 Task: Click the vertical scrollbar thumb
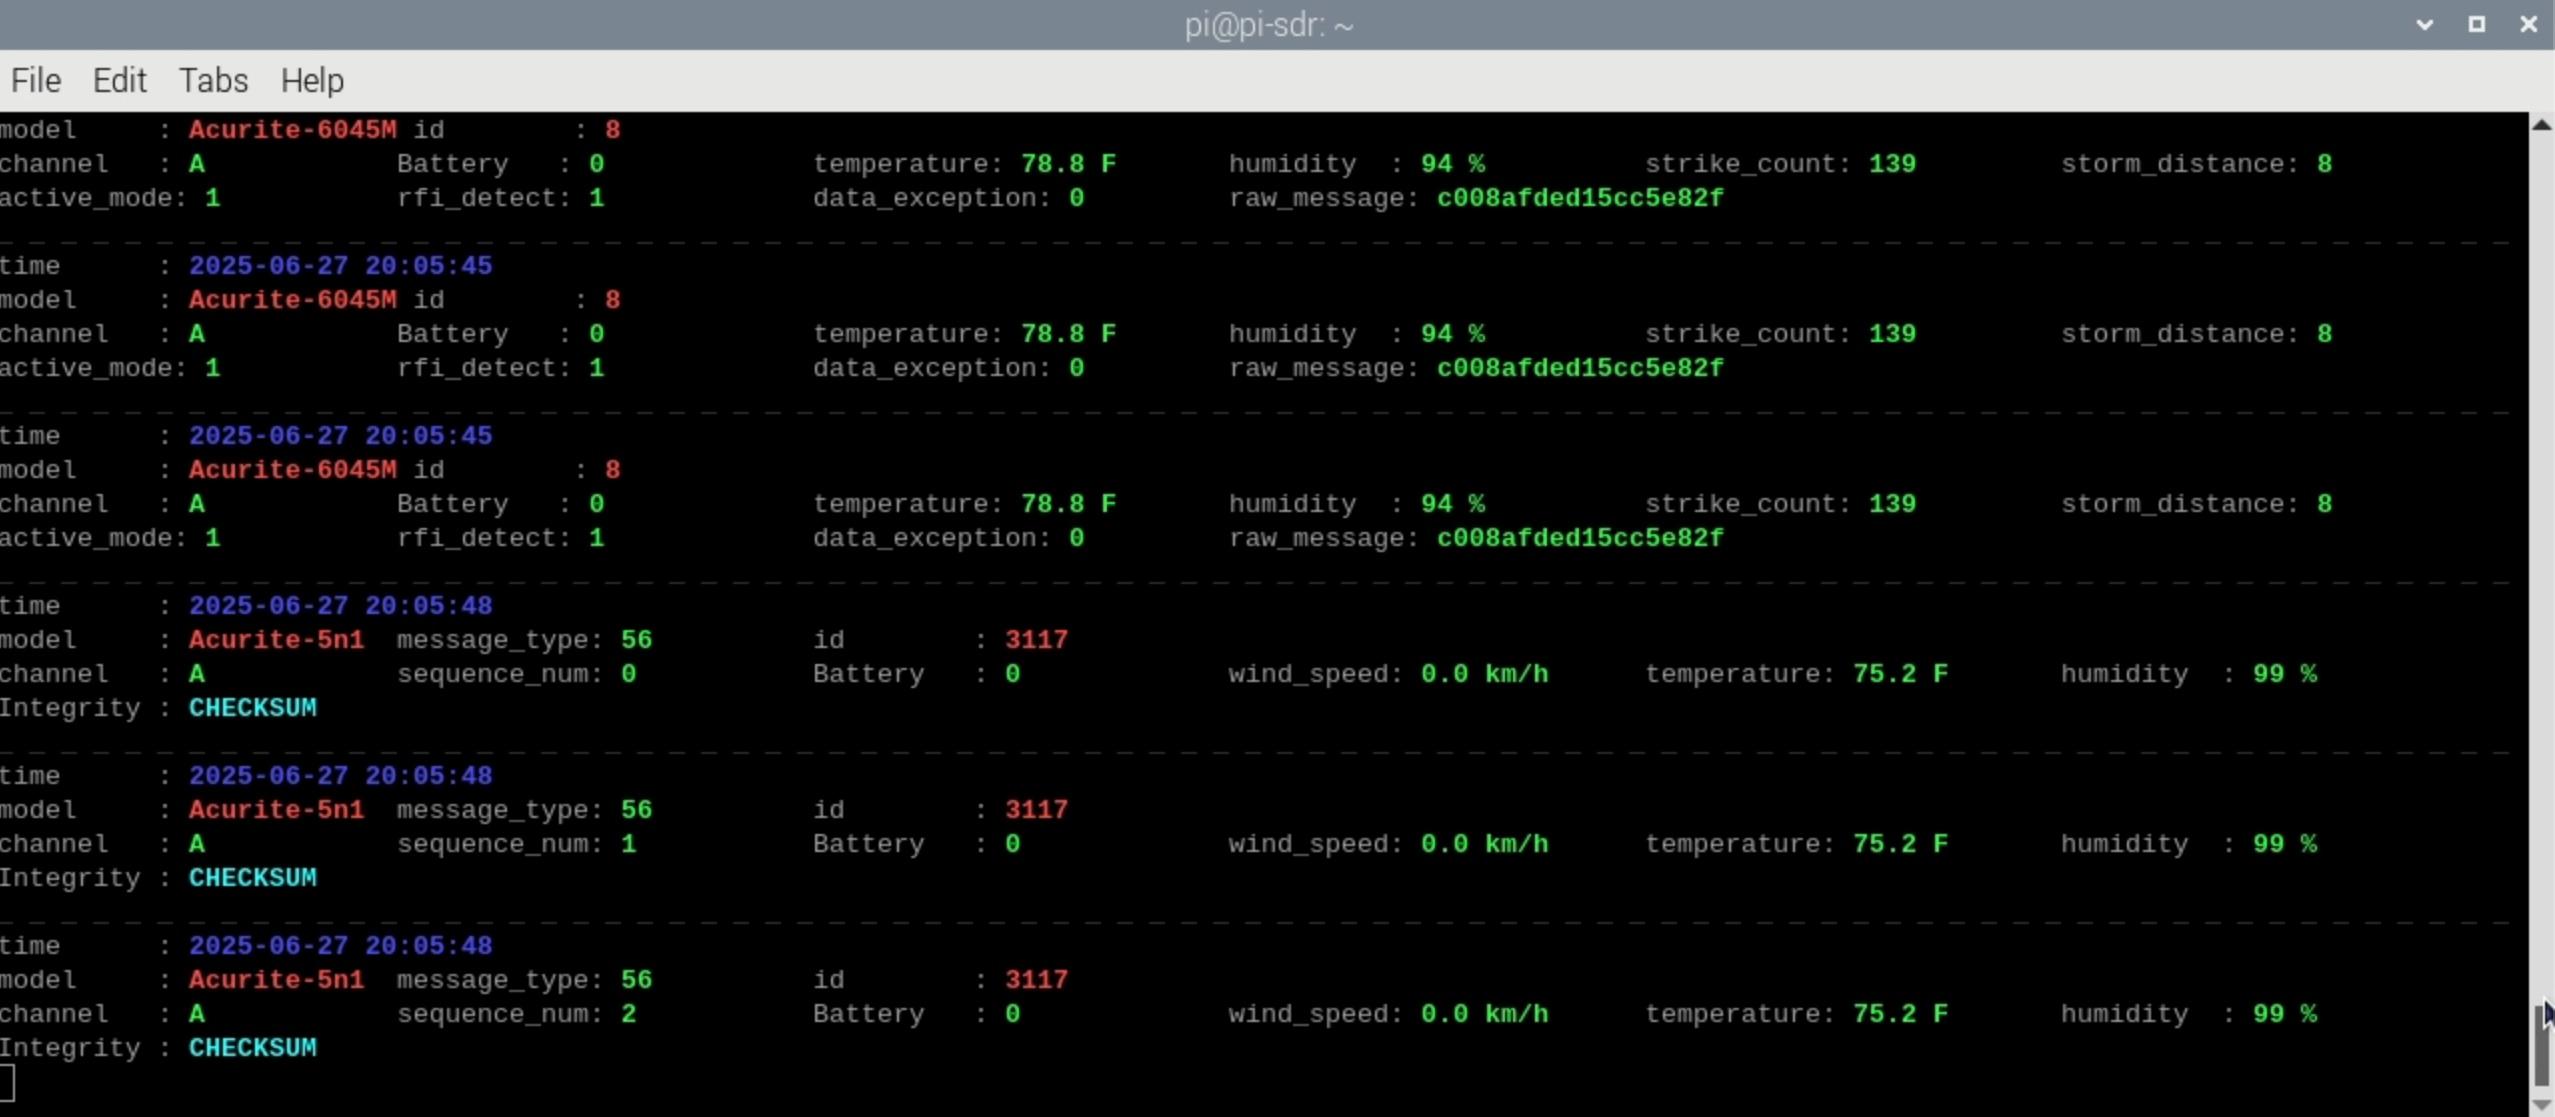2541,1045
